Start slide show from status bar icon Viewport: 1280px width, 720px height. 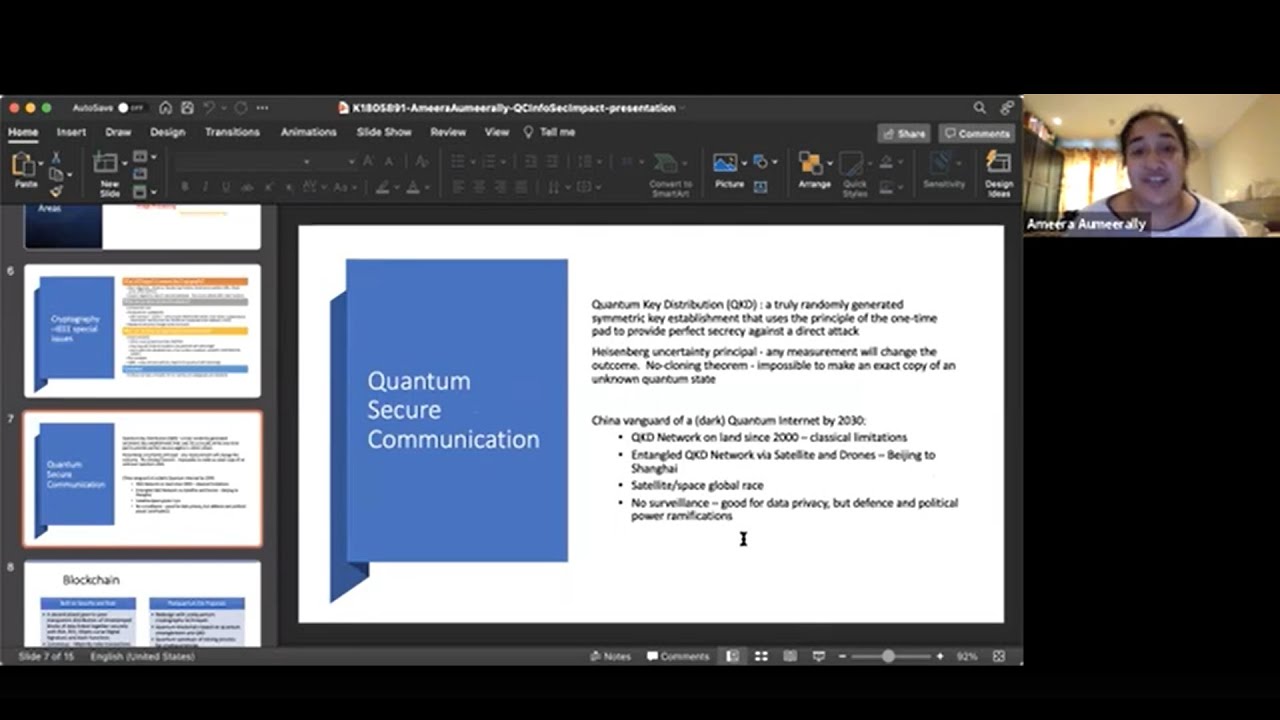pyautogui.click(x=818, y=656)
